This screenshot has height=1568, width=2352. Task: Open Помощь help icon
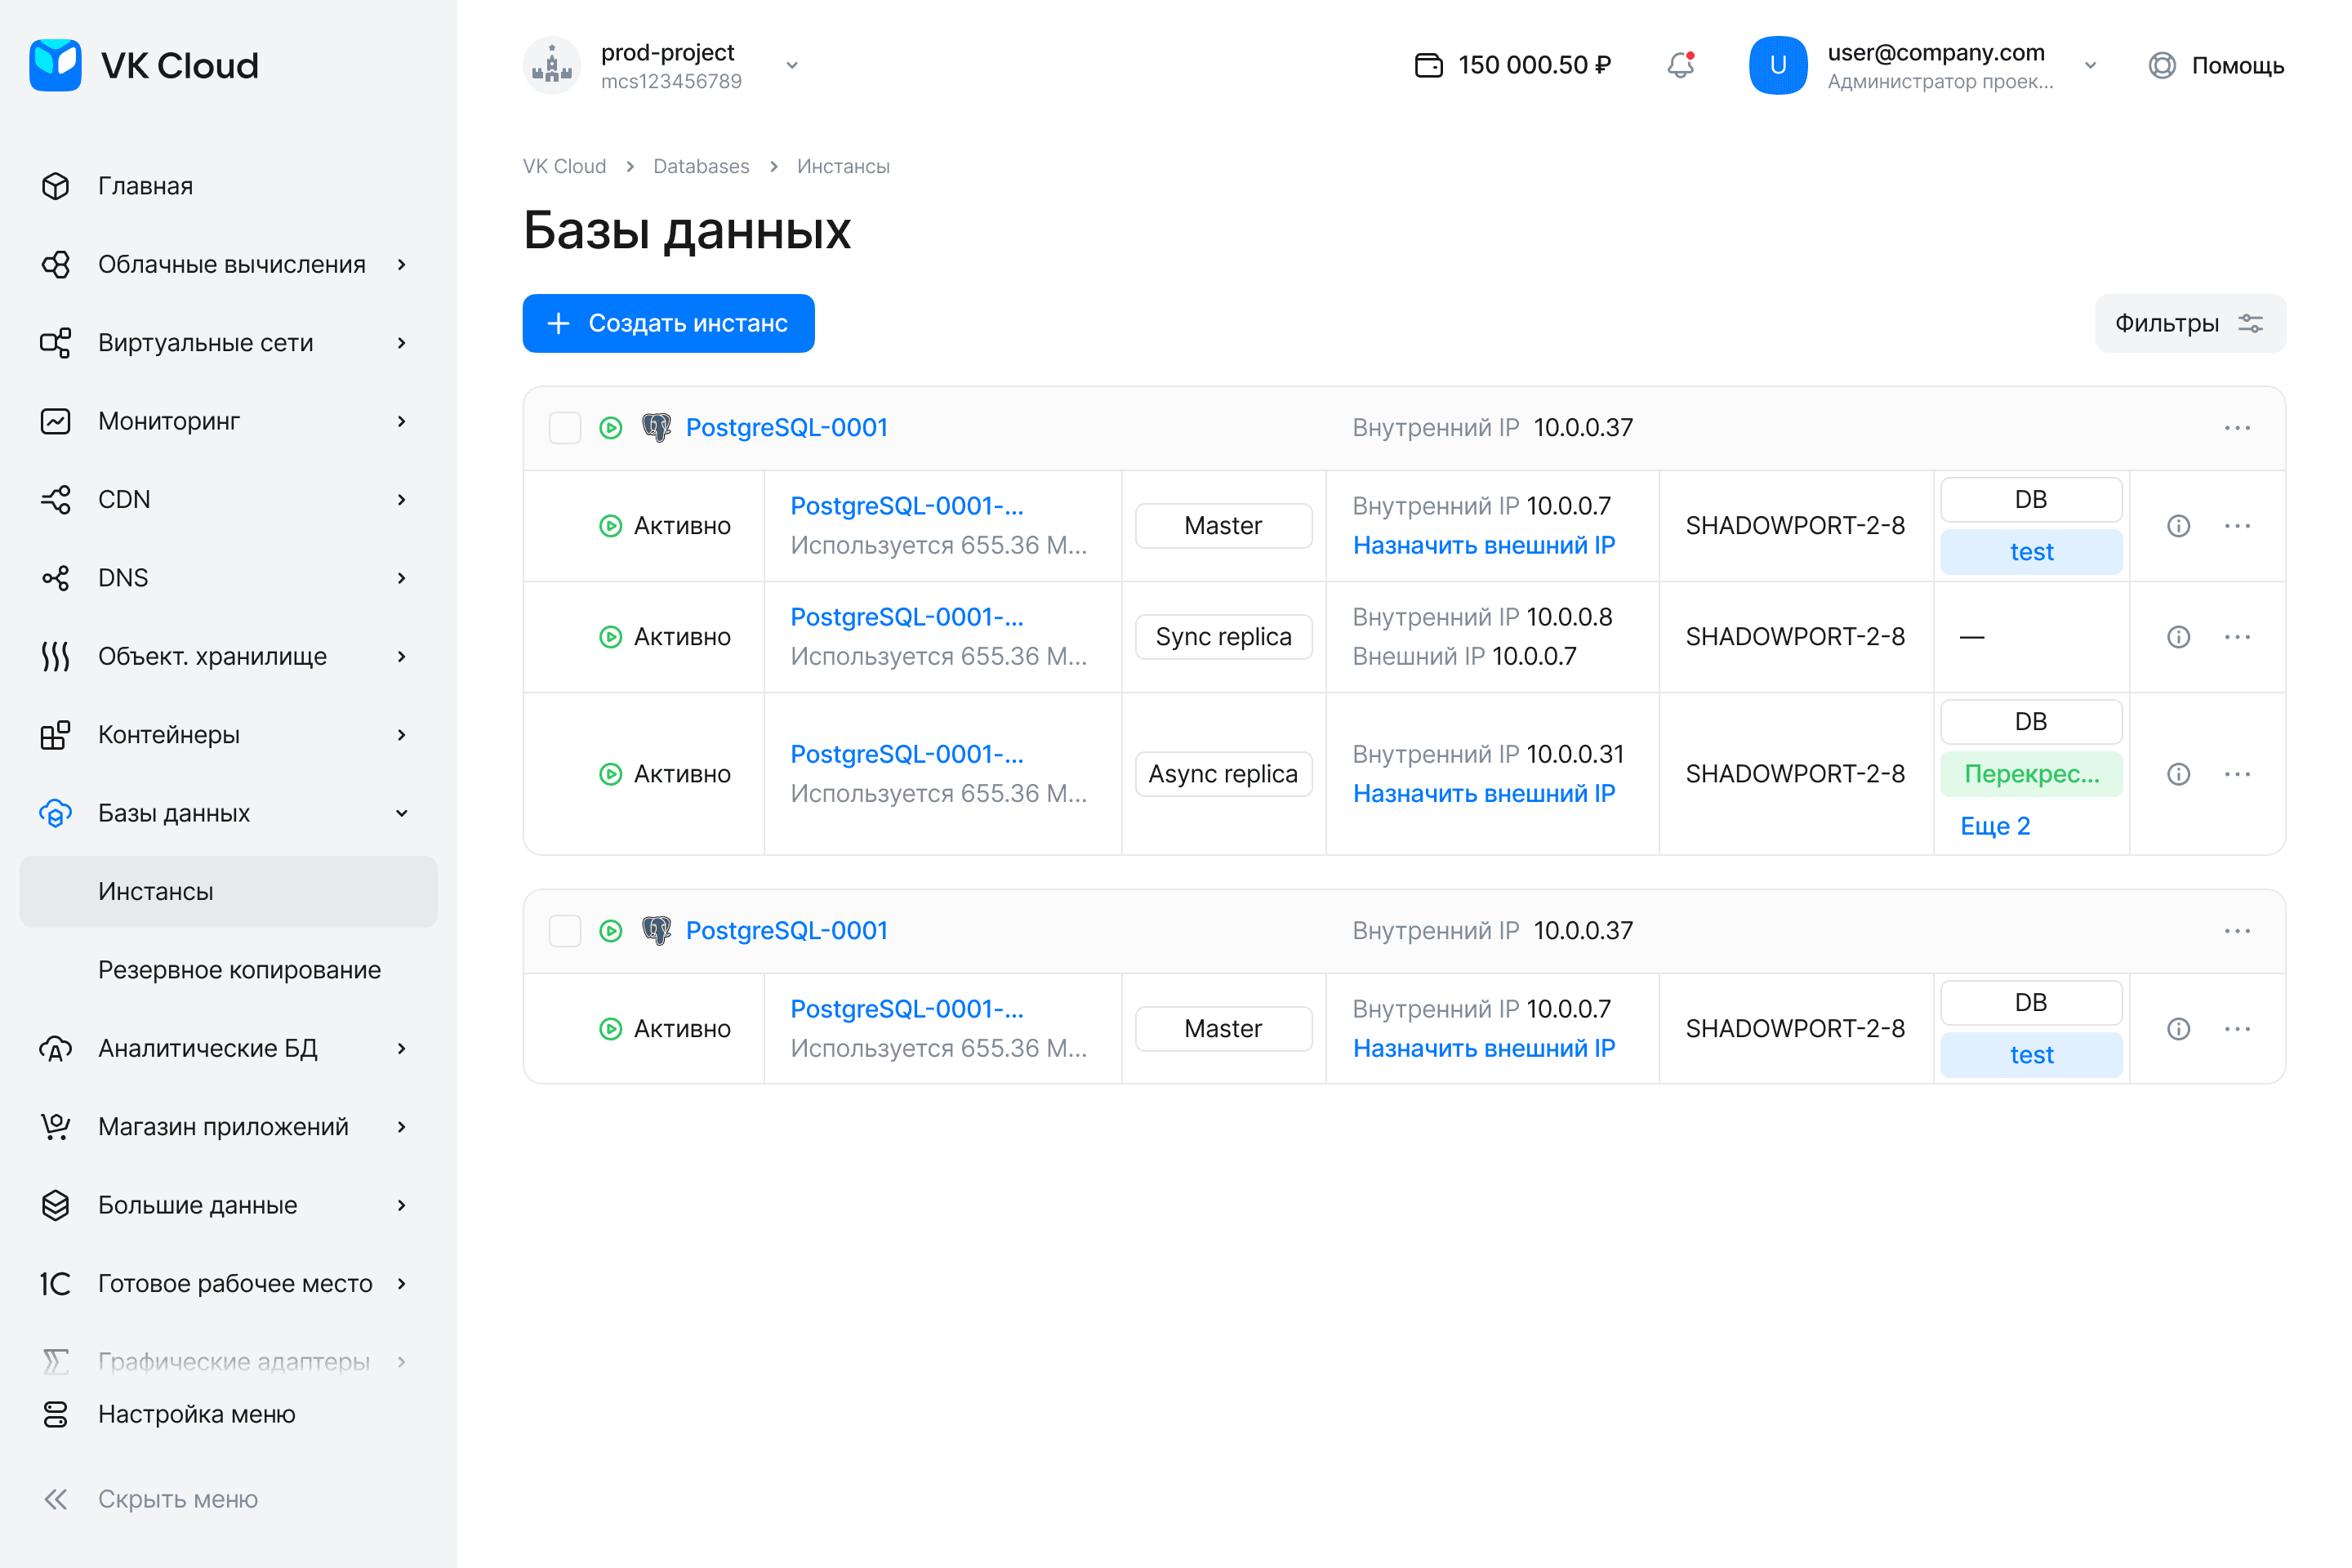tap(2162, 65)
